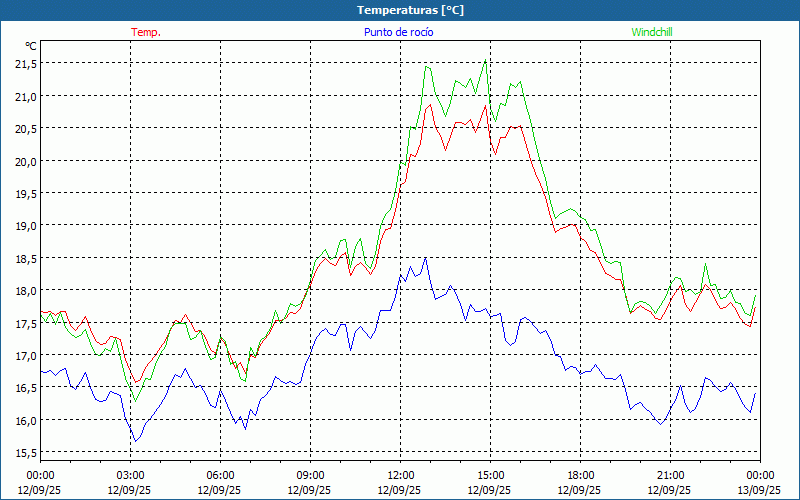Select the 15,5 y-axis label
The width and height of the screenshot is (800, 500).
pyautogui.click(x=26, y=453)
